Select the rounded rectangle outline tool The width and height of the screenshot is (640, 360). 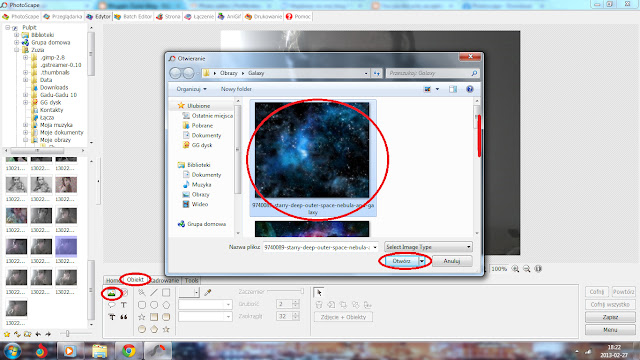pyautogui.click(x=142, y=304)
